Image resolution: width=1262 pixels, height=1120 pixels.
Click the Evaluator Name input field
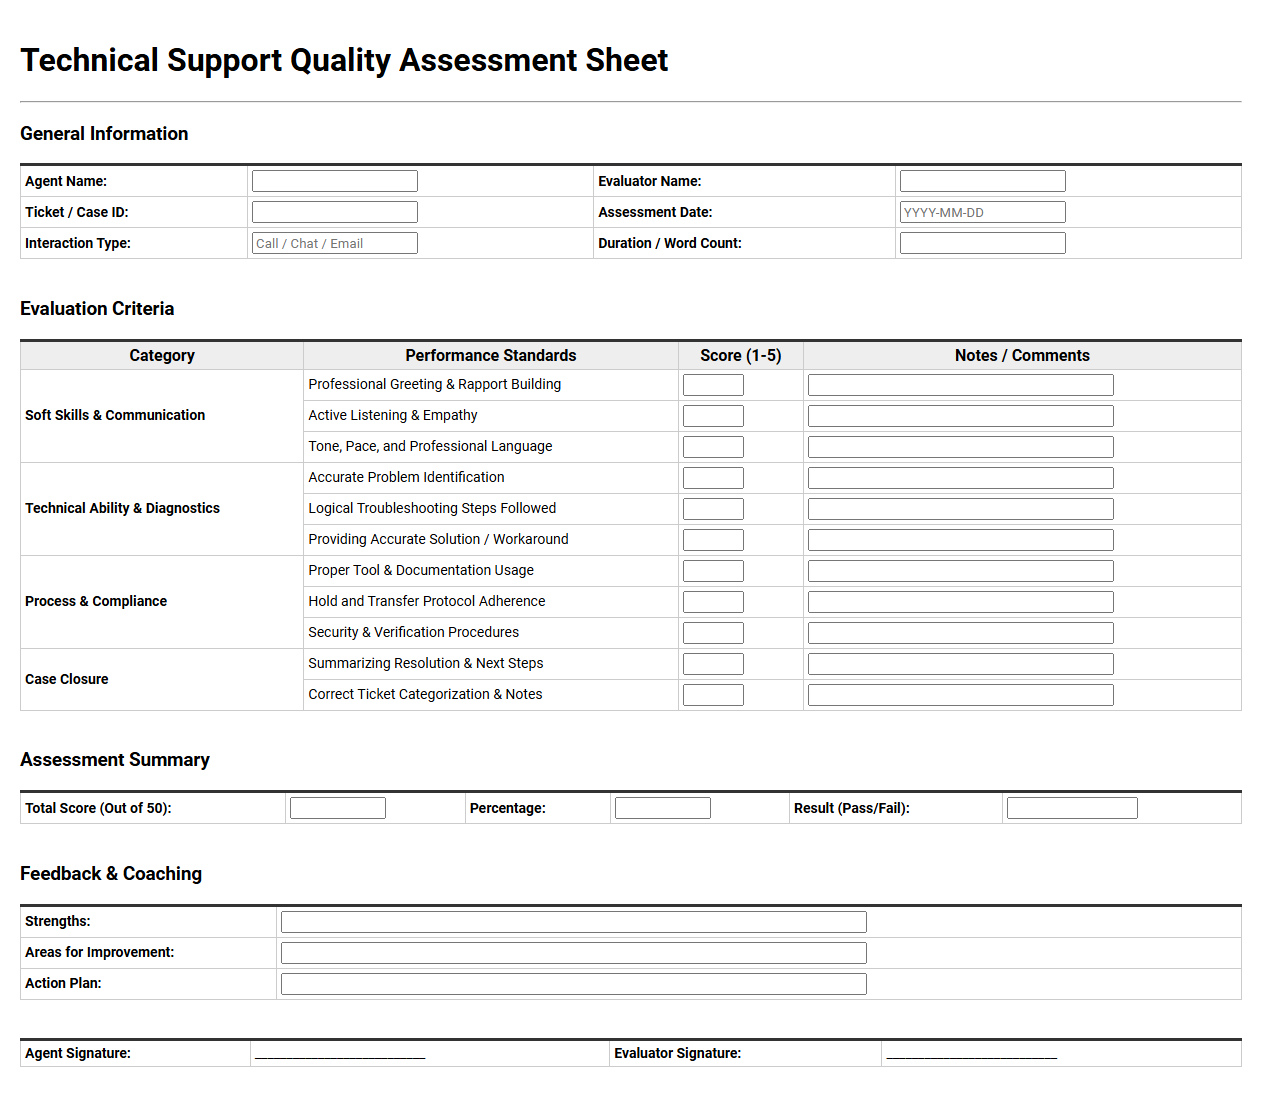(983, 181)
